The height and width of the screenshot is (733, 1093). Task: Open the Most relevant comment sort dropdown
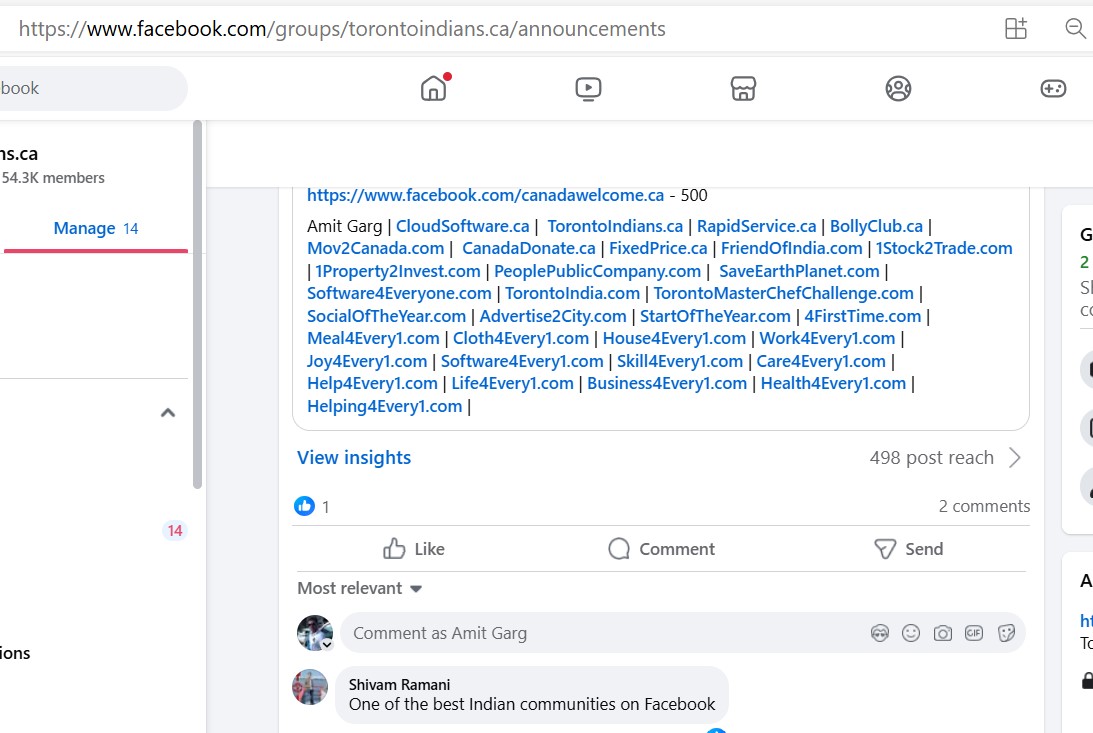pos(360,588)
